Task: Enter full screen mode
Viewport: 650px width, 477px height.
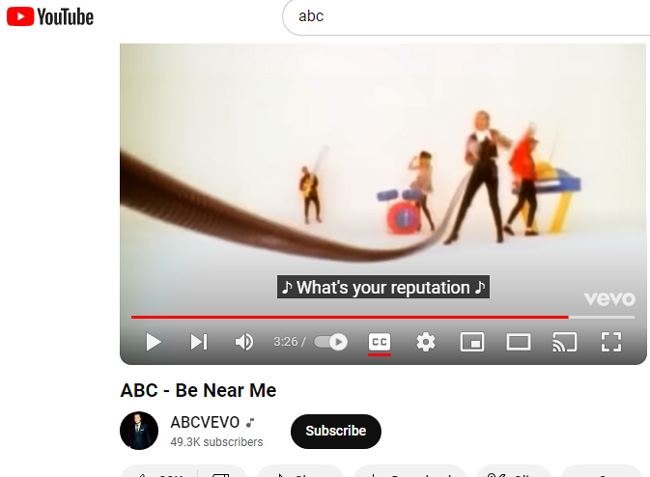Action: tap(611, 342)
